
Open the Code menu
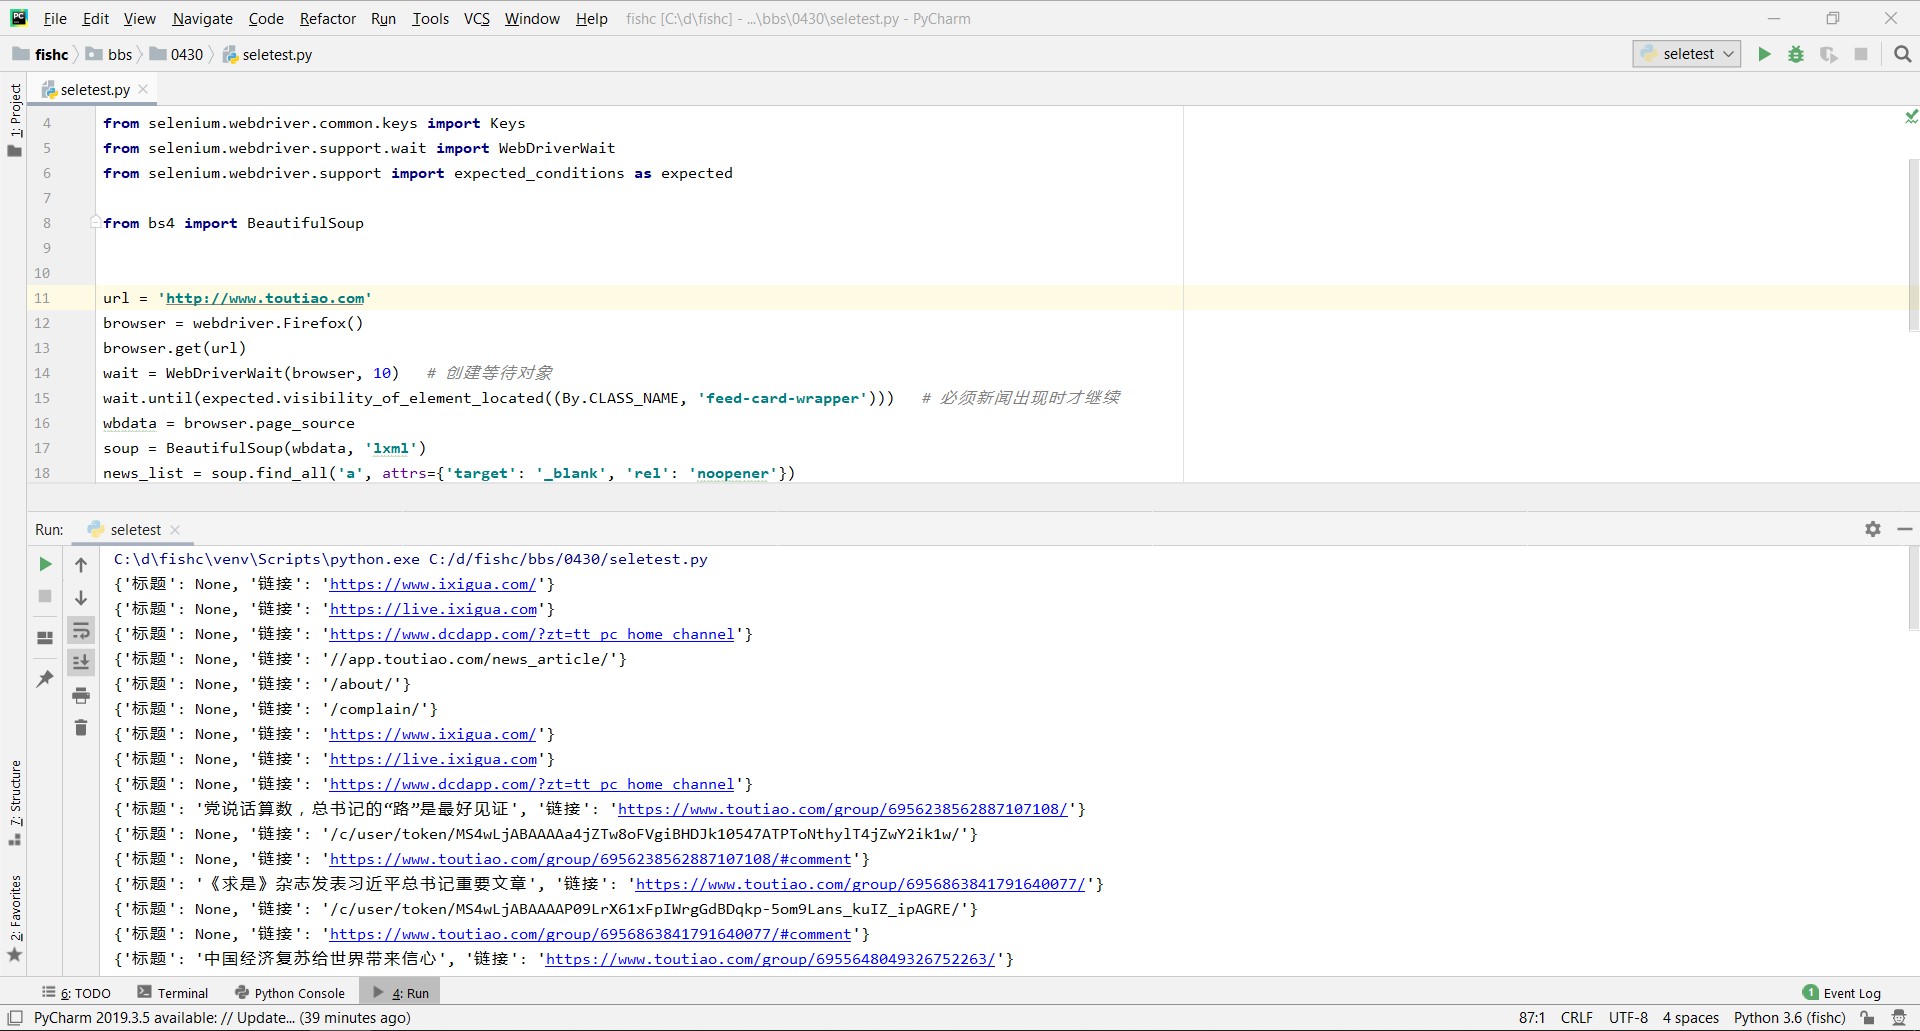click(x=266, y=18)
